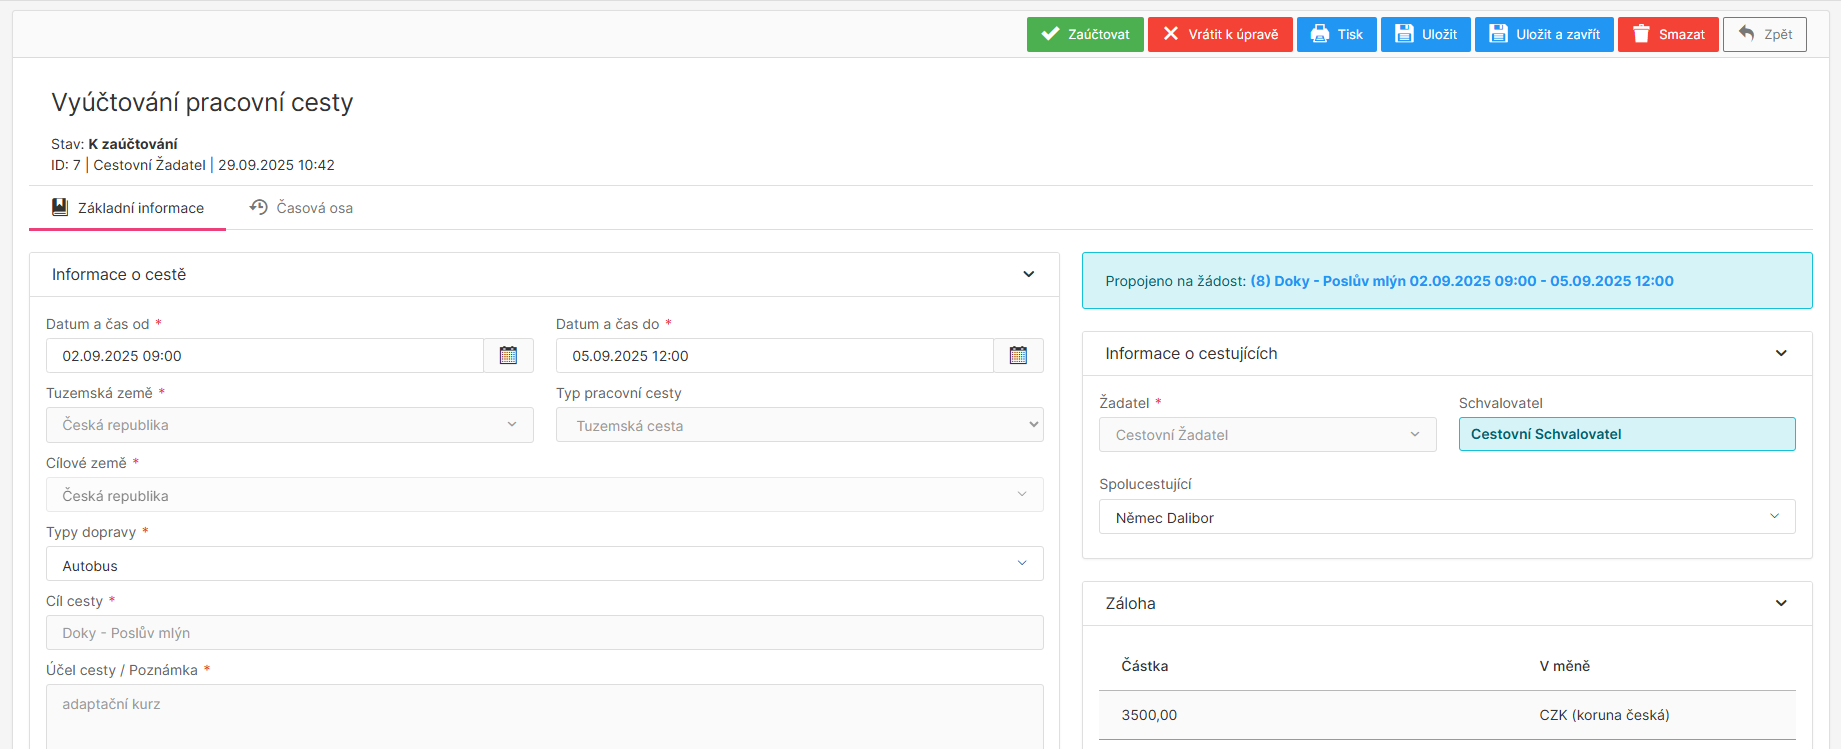The width and height of the screenshot is (1841, 749).
Task: Open calendar picker for 'Datum a čas od'
Action: [x=508, y=356]
